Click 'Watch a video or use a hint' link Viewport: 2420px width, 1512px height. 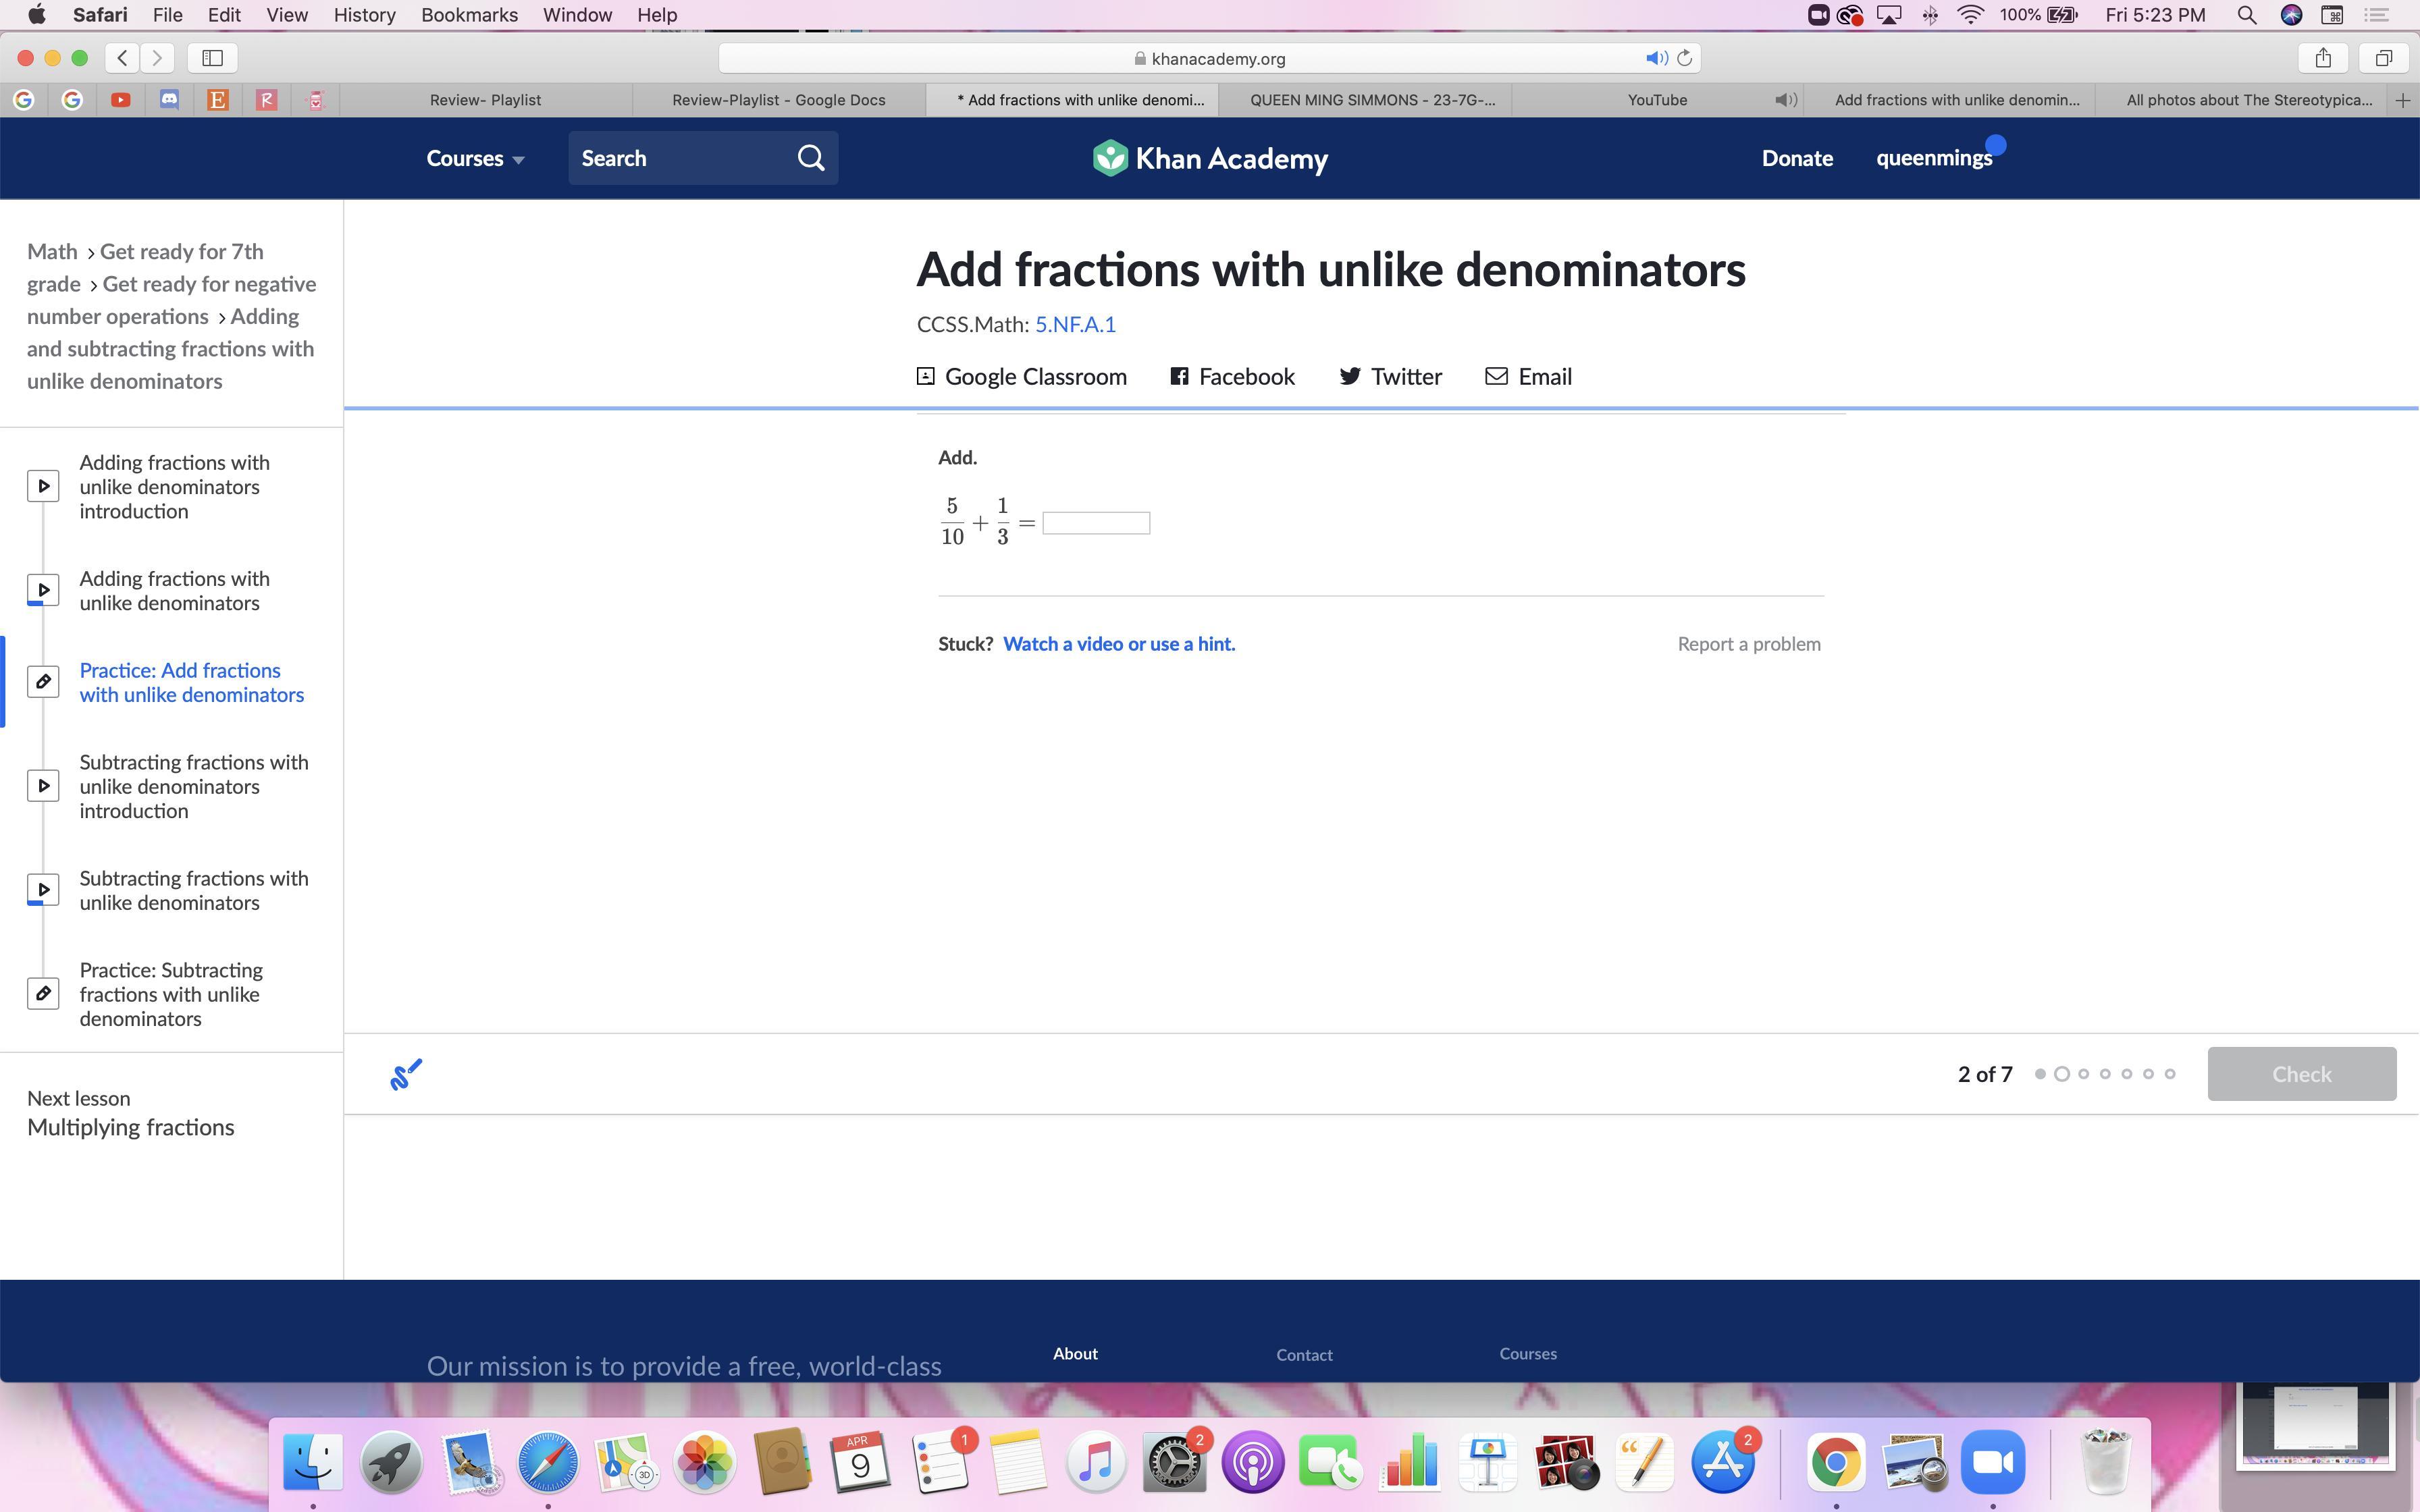1118,644
